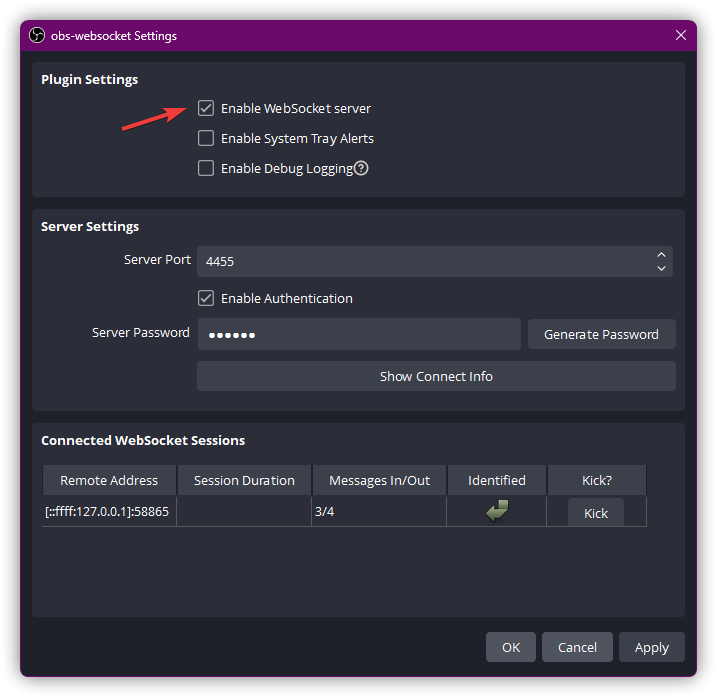This screenshot has width=717, height=697.
Task: Confirm settings with OK
Action: click(x=511, y=647)
